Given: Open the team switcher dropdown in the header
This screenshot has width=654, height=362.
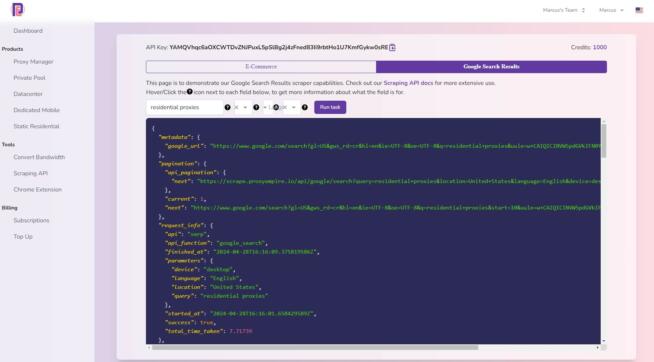Looking at the screenshot, I should (564, 10).
